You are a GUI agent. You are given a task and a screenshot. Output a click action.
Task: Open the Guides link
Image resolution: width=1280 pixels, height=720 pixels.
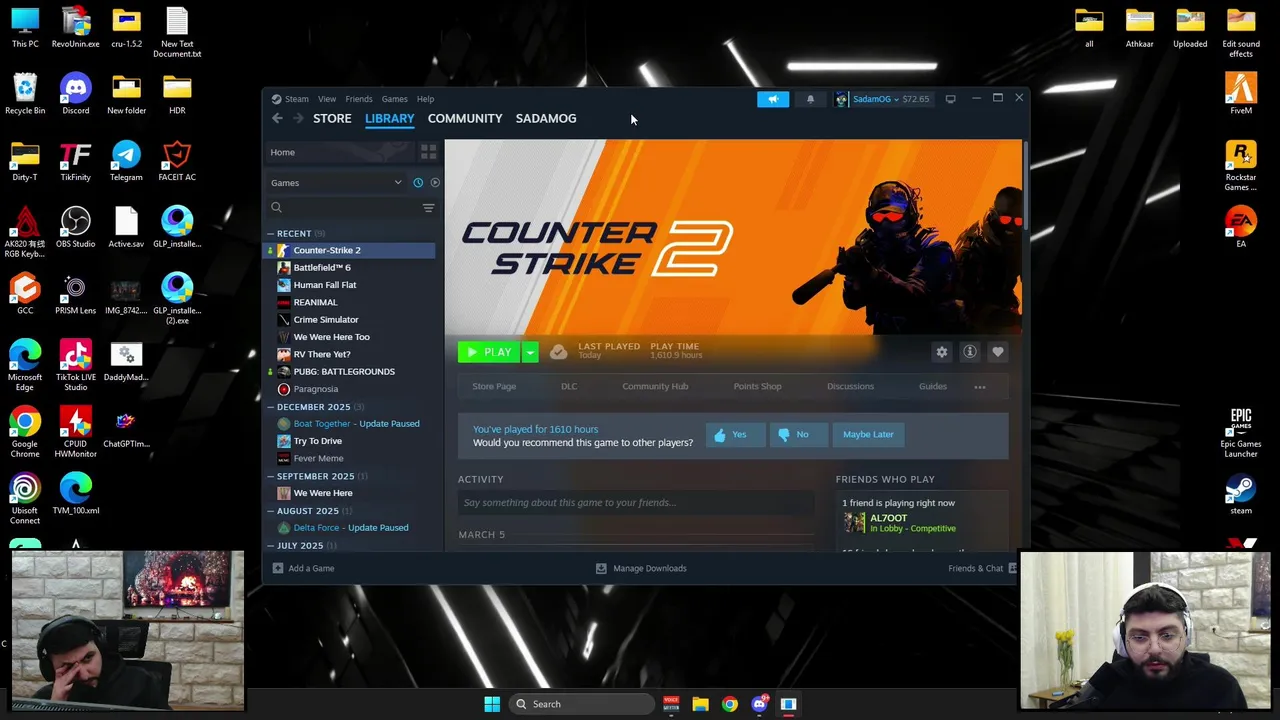933,387
